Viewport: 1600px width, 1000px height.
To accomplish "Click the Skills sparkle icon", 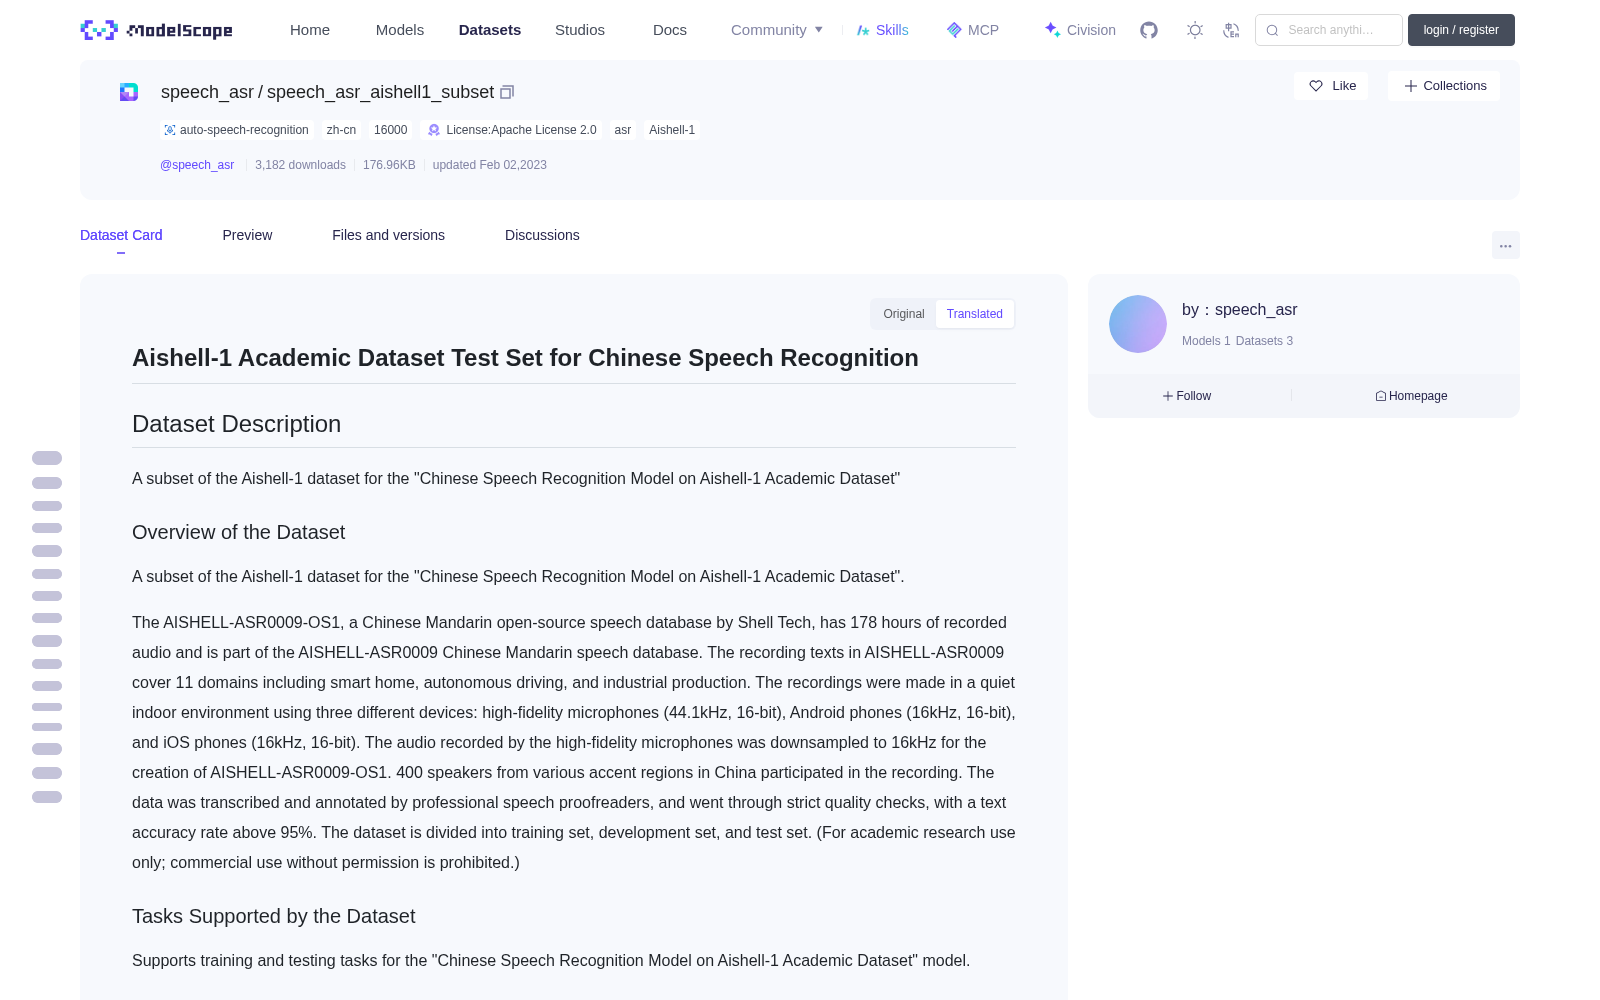I will (x=863, y=30).
